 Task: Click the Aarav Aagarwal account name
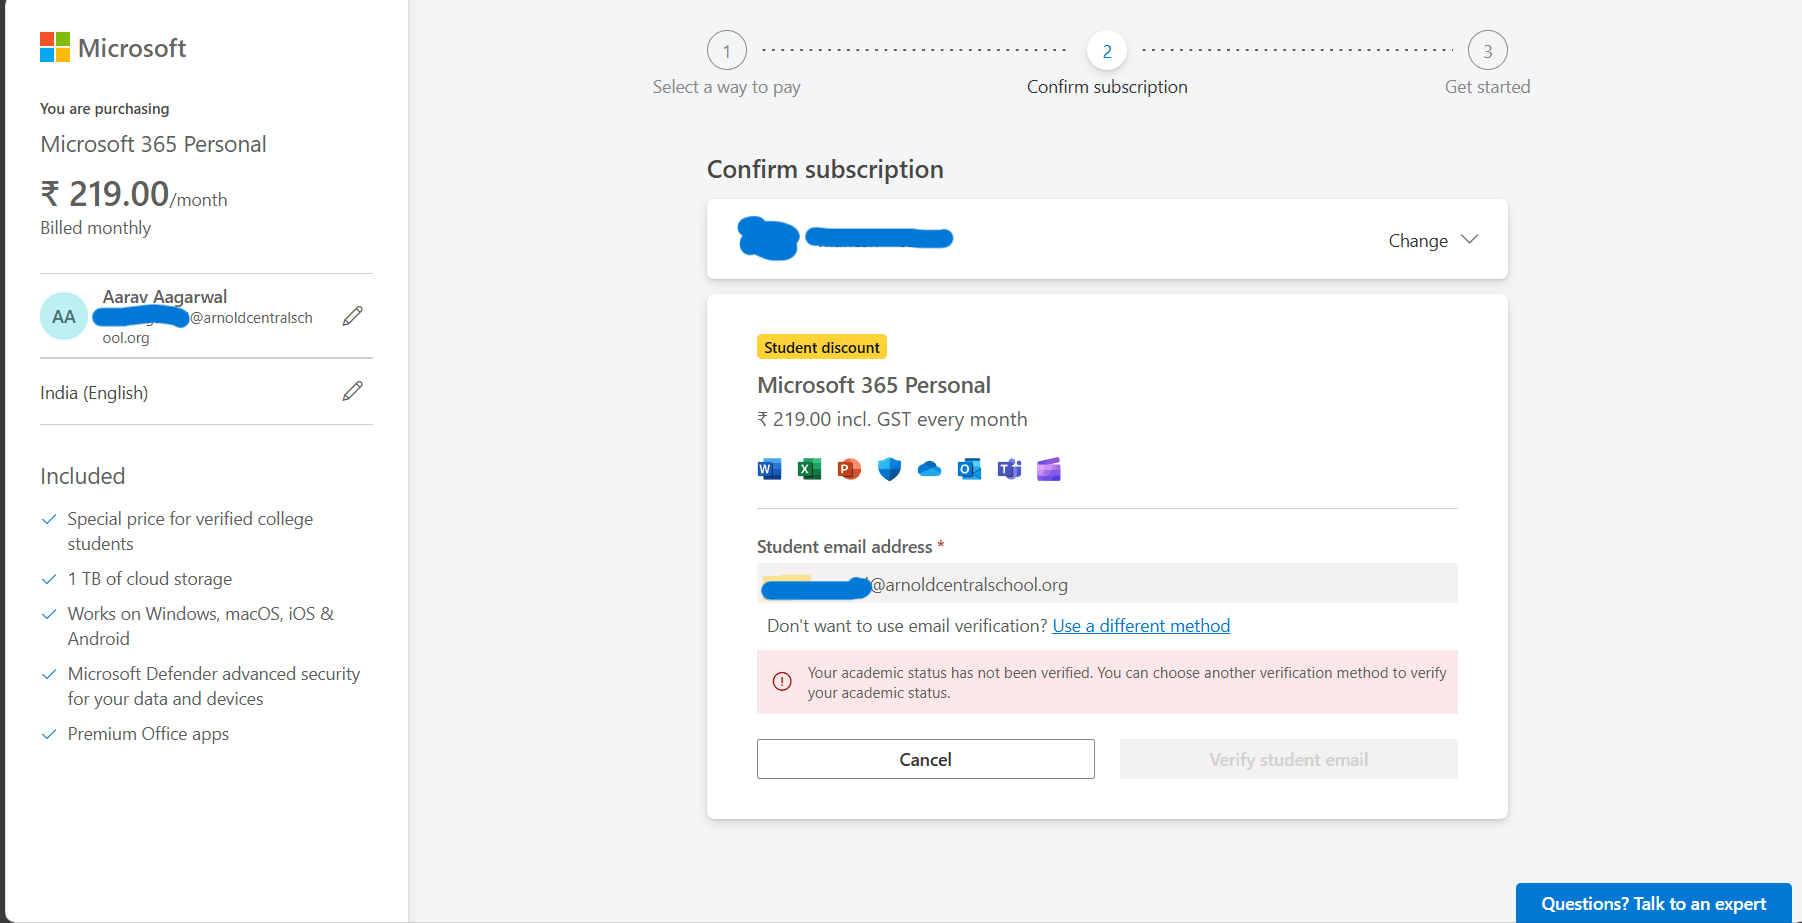pos(165,297)
